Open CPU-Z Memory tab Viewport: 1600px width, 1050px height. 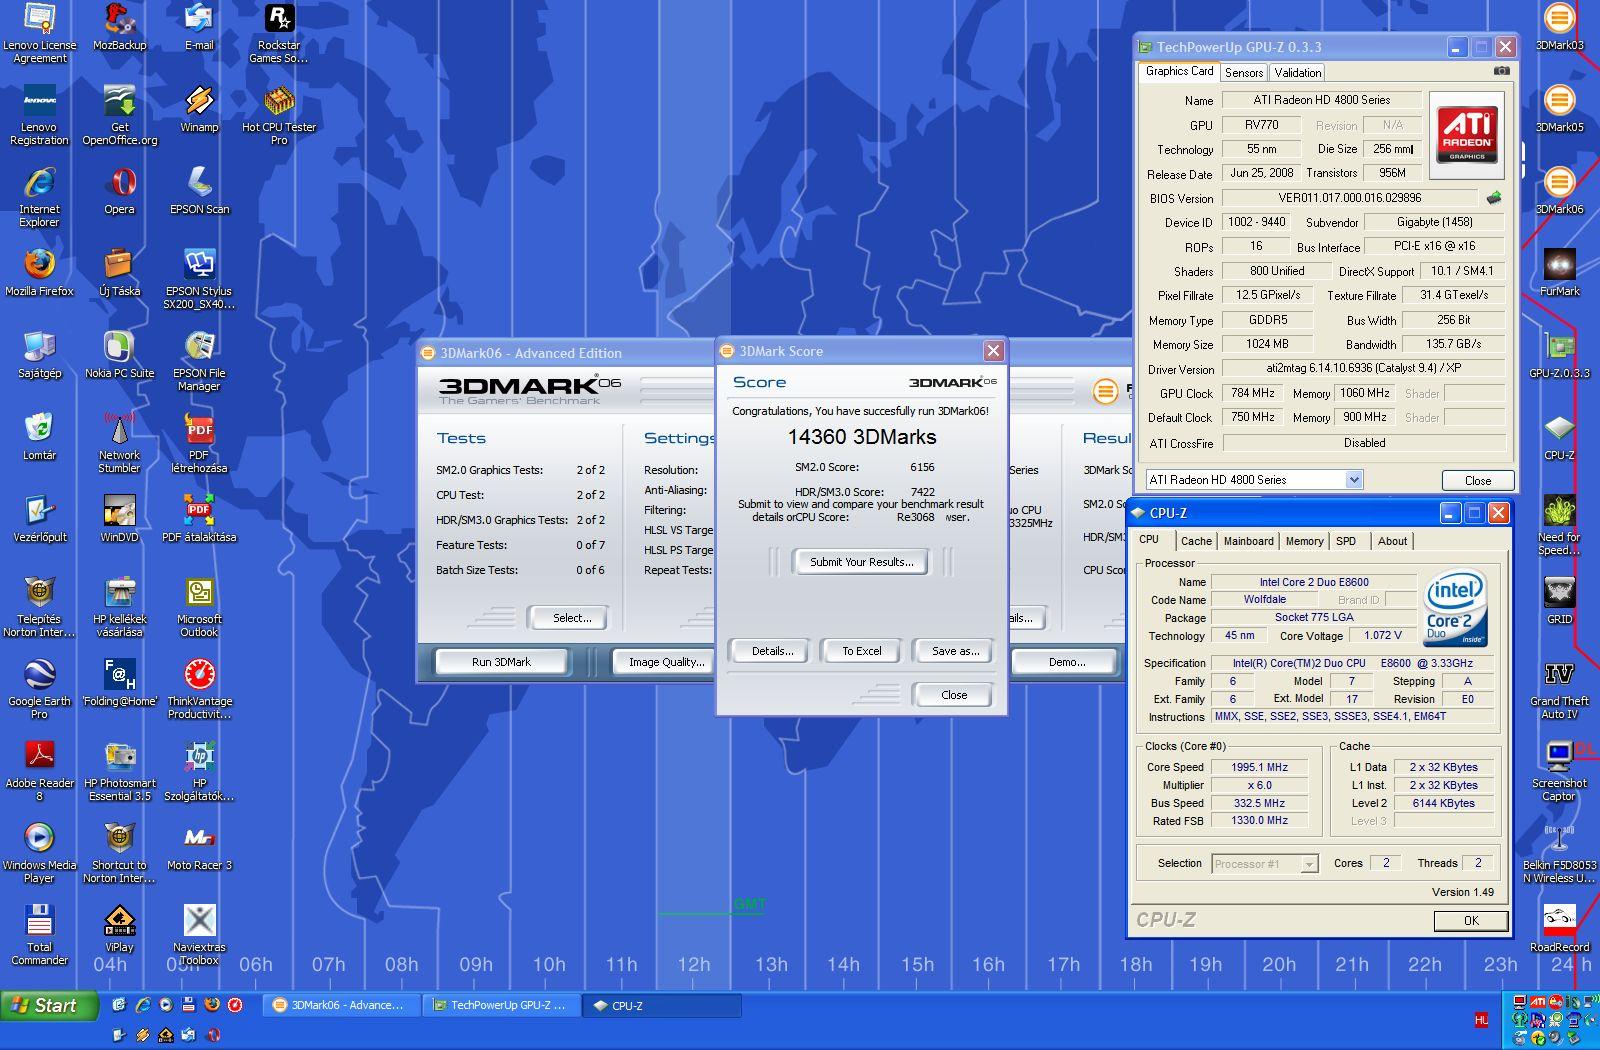click(x=1304, y=541)
